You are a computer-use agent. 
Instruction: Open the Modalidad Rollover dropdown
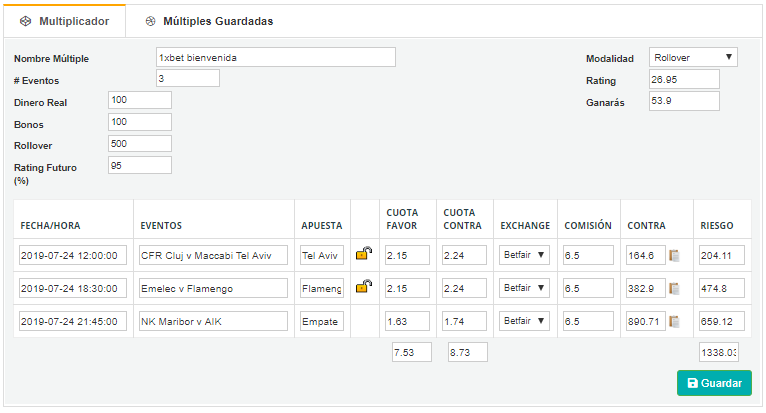[x=693, y=57]
